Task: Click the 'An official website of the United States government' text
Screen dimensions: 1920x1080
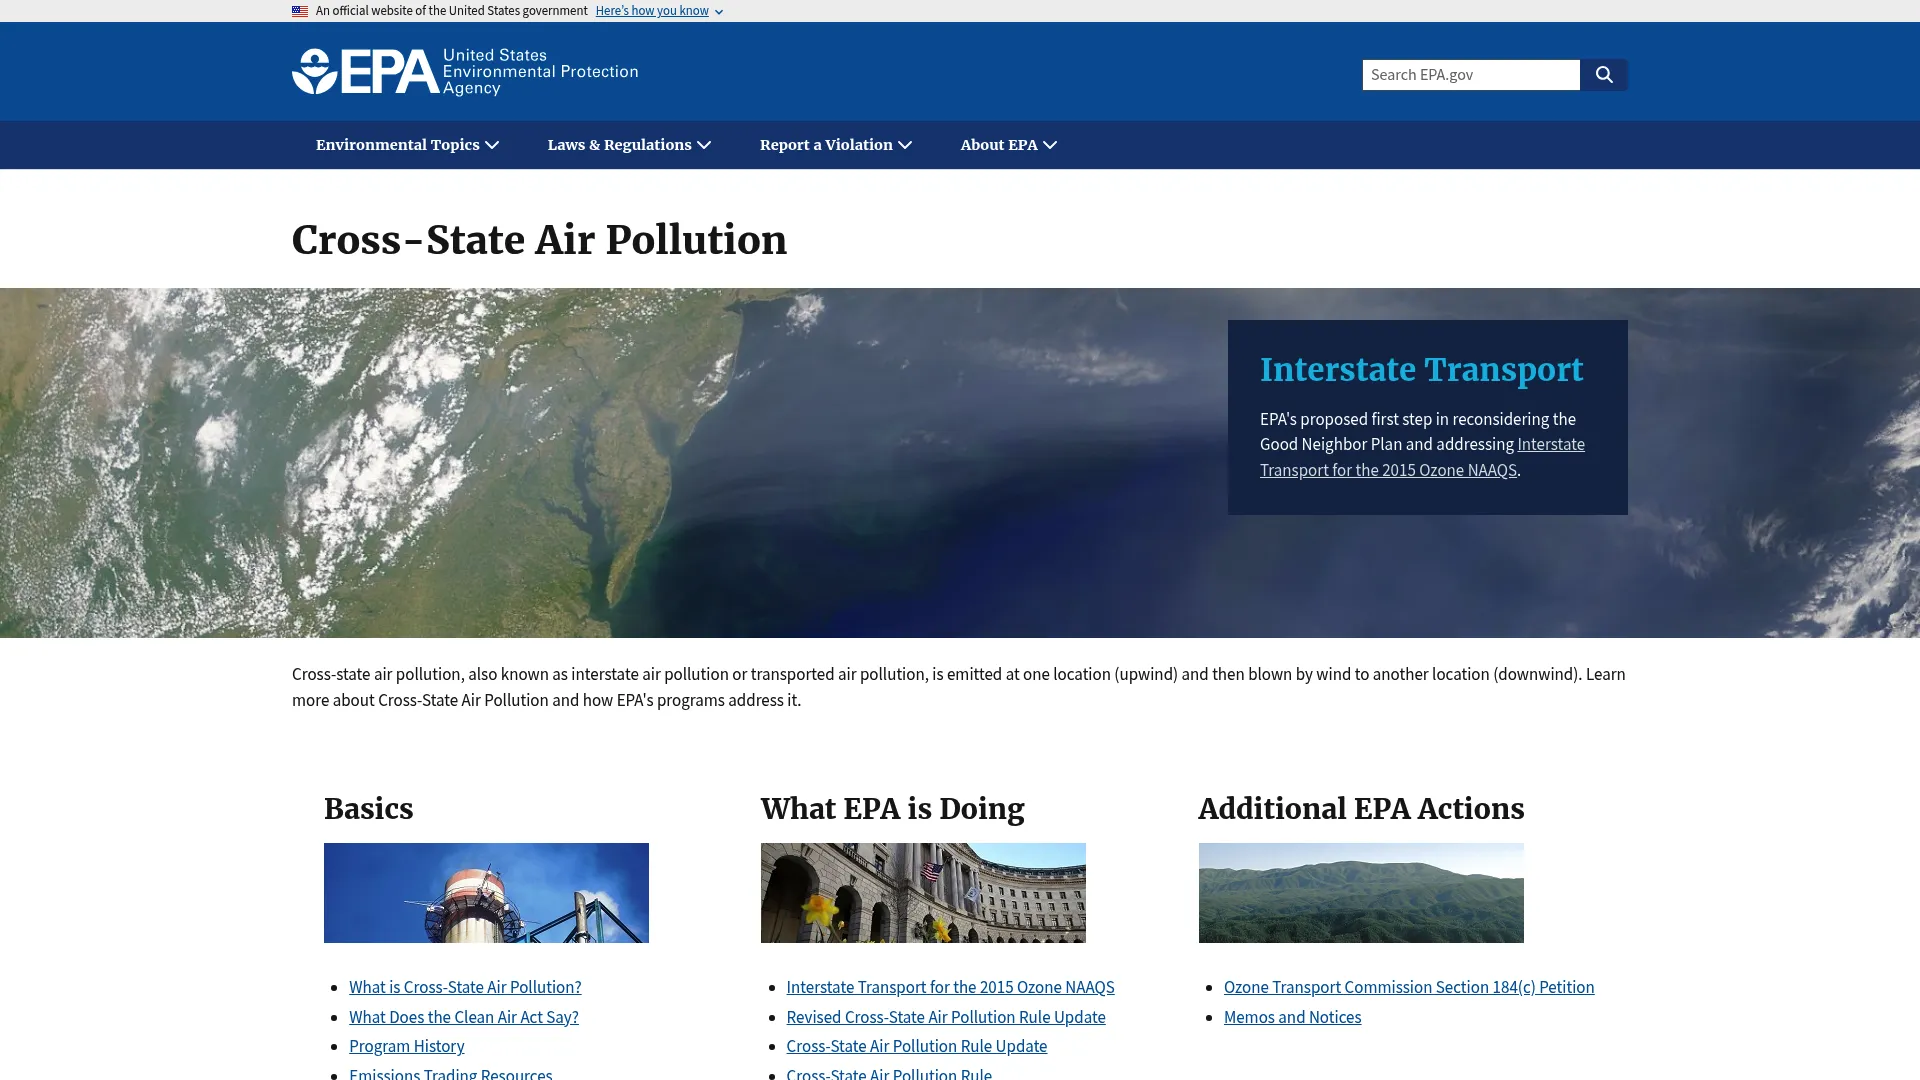Action: (451, 11)
